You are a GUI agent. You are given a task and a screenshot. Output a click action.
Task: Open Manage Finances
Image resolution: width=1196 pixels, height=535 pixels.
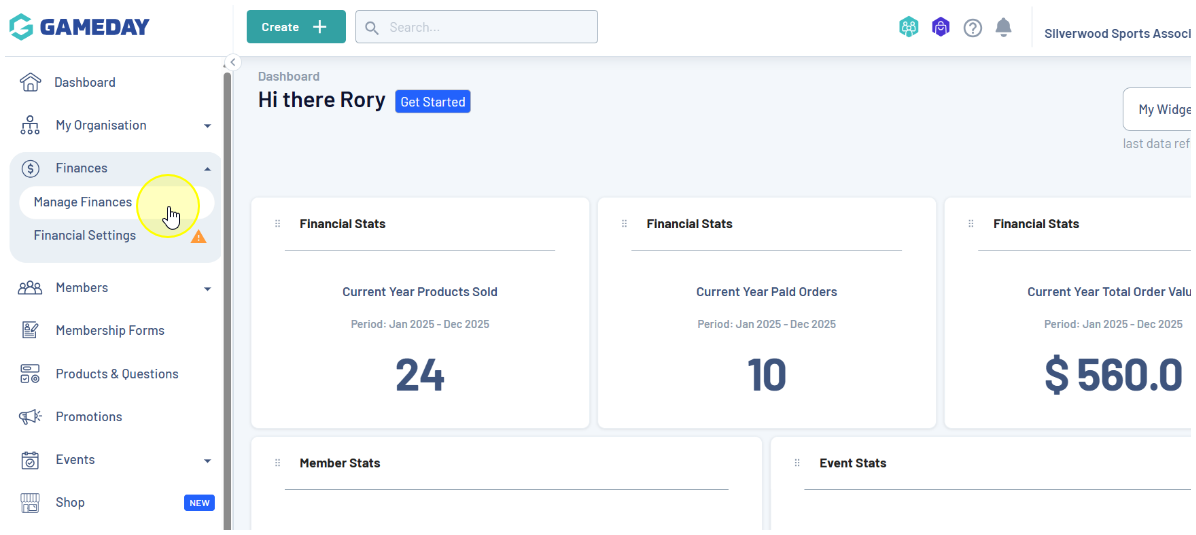click(83, 202)
